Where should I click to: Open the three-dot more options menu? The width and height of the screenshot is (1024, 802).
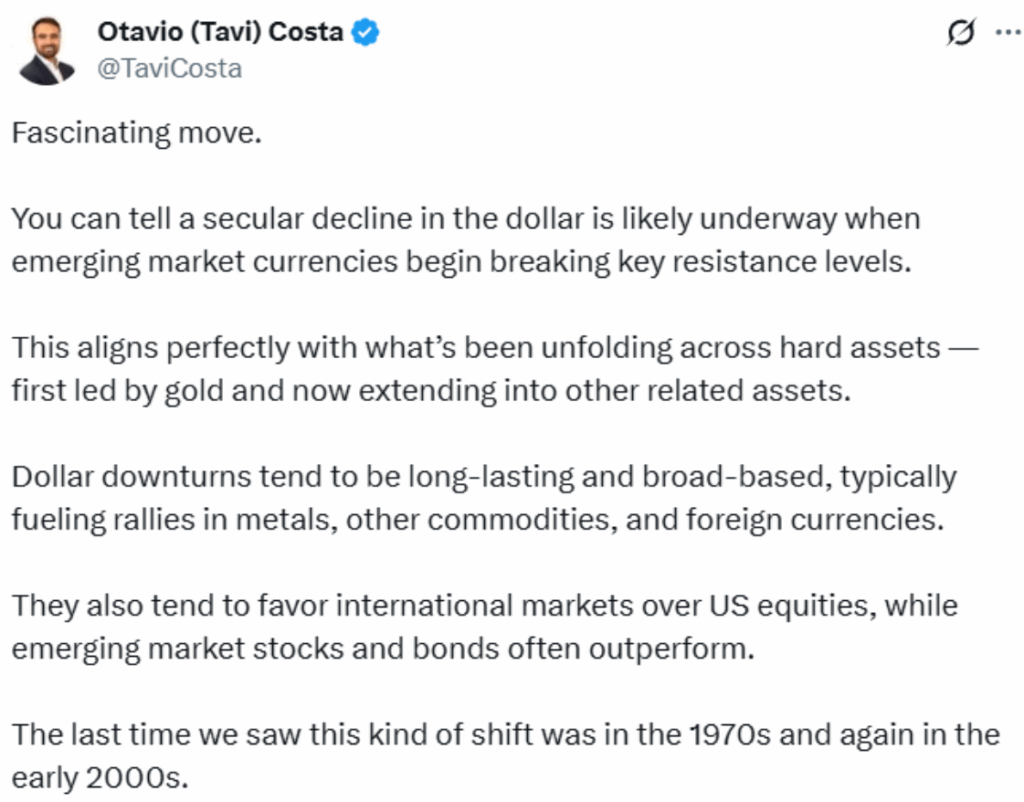coord(1008,31)
